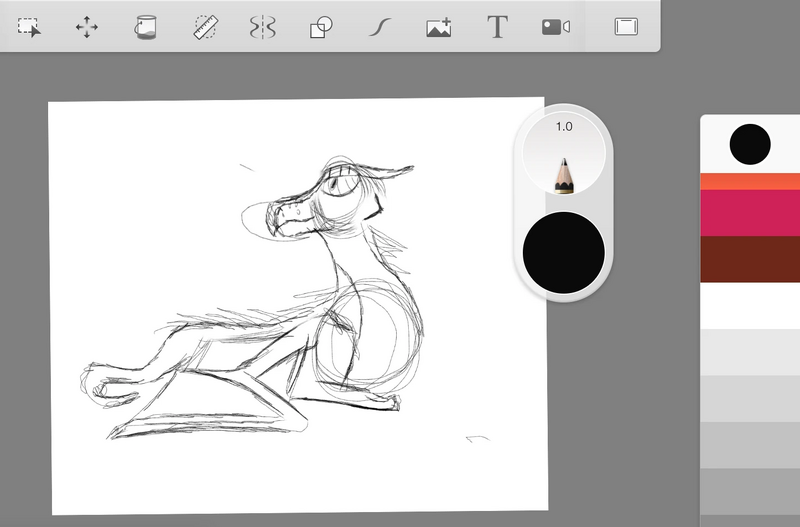The height and width of the screenshot is (527, 800).
Task: Choose the Fill bucket tool
Action: (x=146, y=27)
